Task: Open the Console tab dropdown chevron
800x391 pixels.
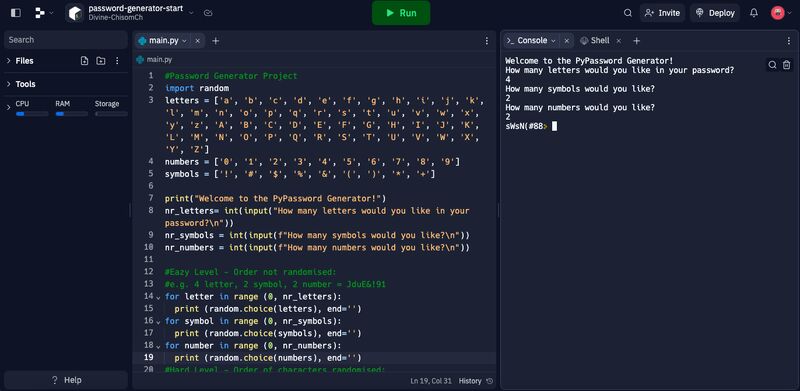Action: (554, 40)
